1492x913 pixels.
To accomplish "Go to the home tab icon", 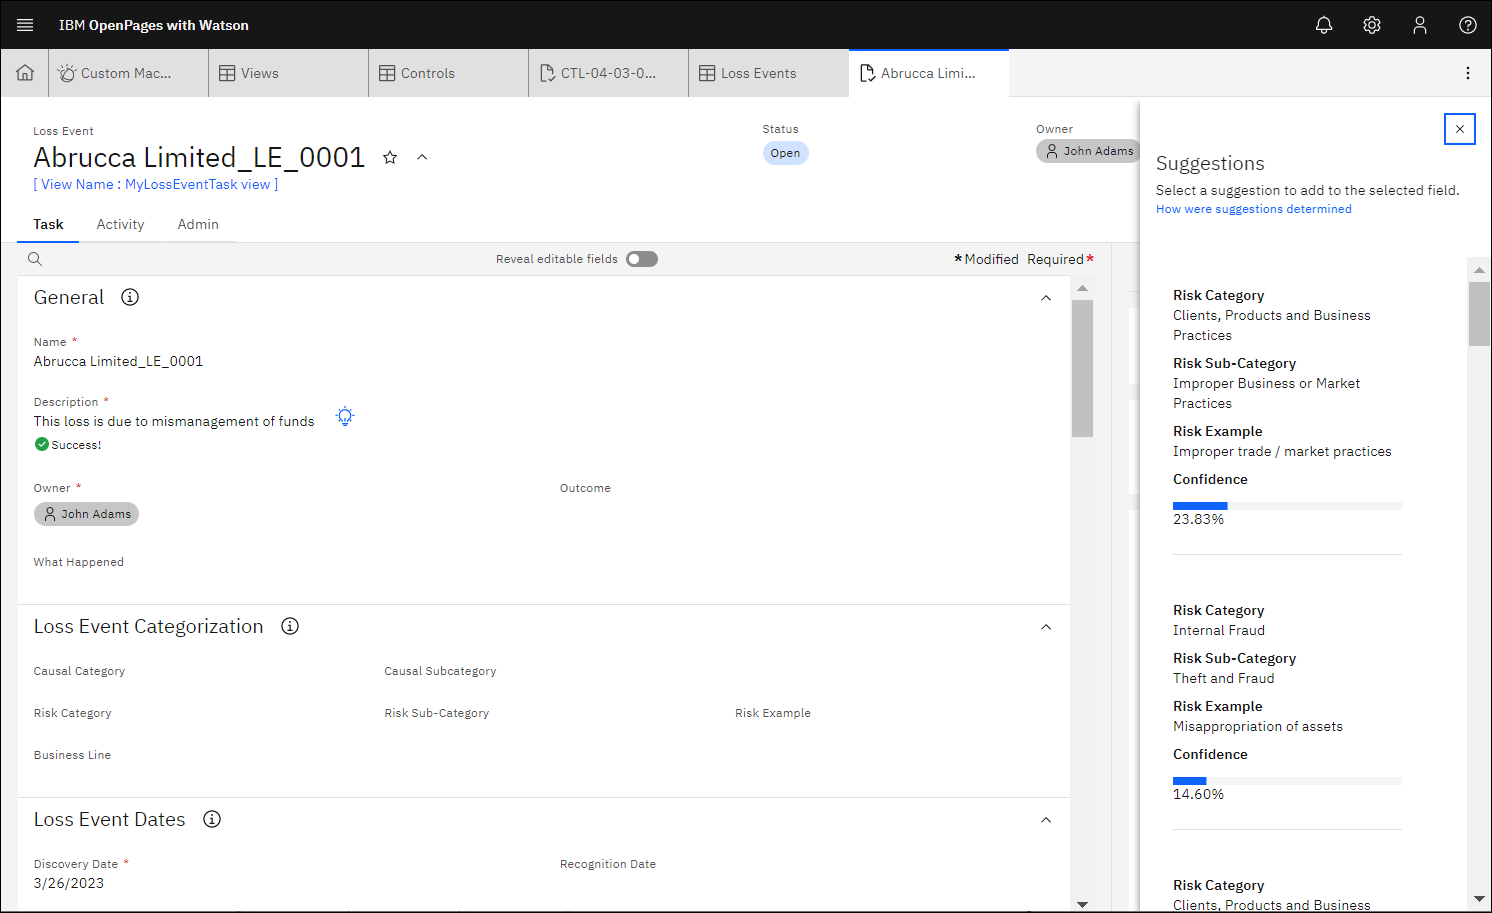I will pos(25,73).
